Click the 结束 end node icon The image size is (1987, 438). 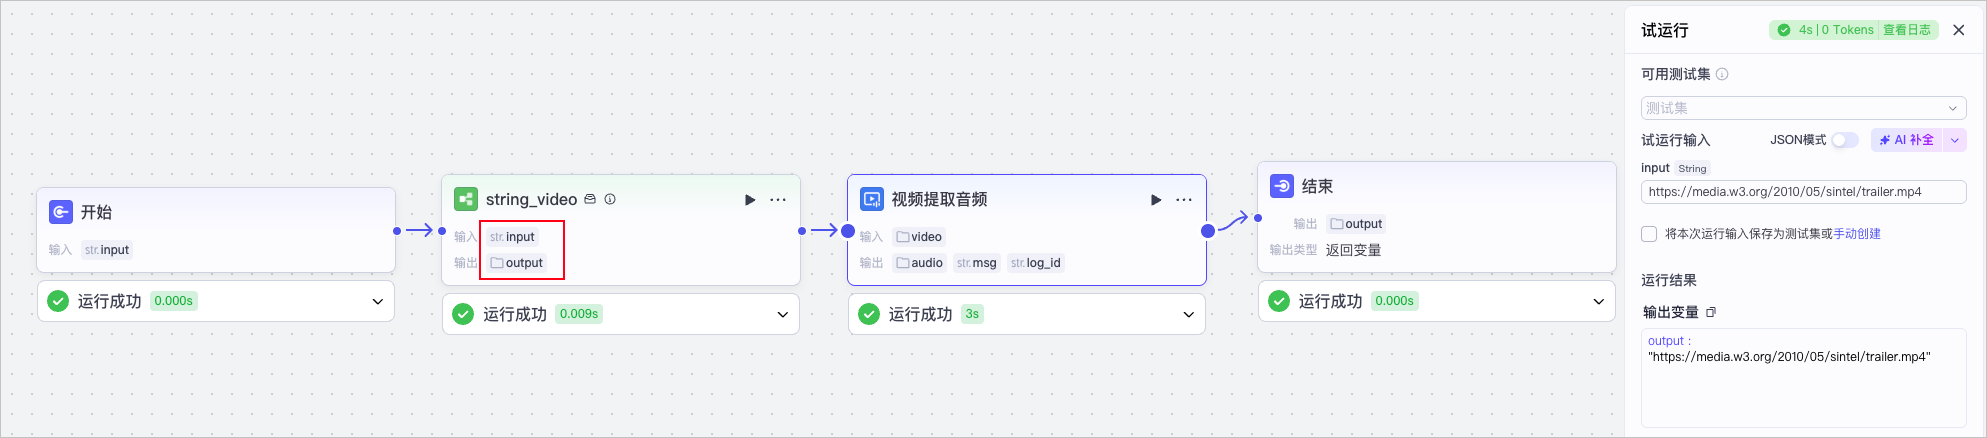pos(1282,186)
